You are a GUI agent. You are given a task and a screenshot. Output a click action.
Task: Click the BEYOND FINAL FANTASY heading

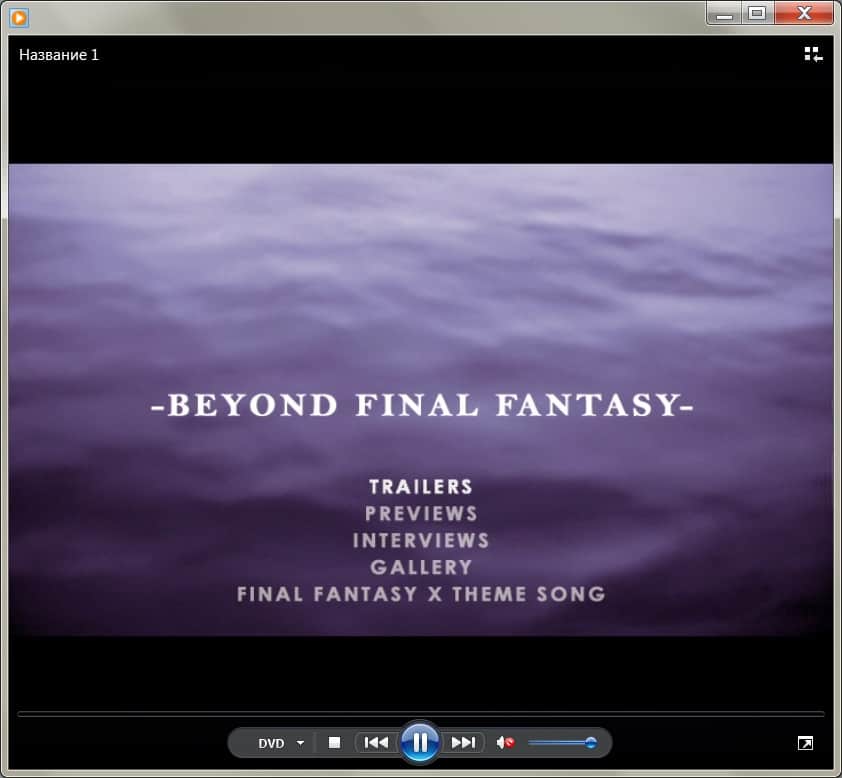tap(422, 404)
